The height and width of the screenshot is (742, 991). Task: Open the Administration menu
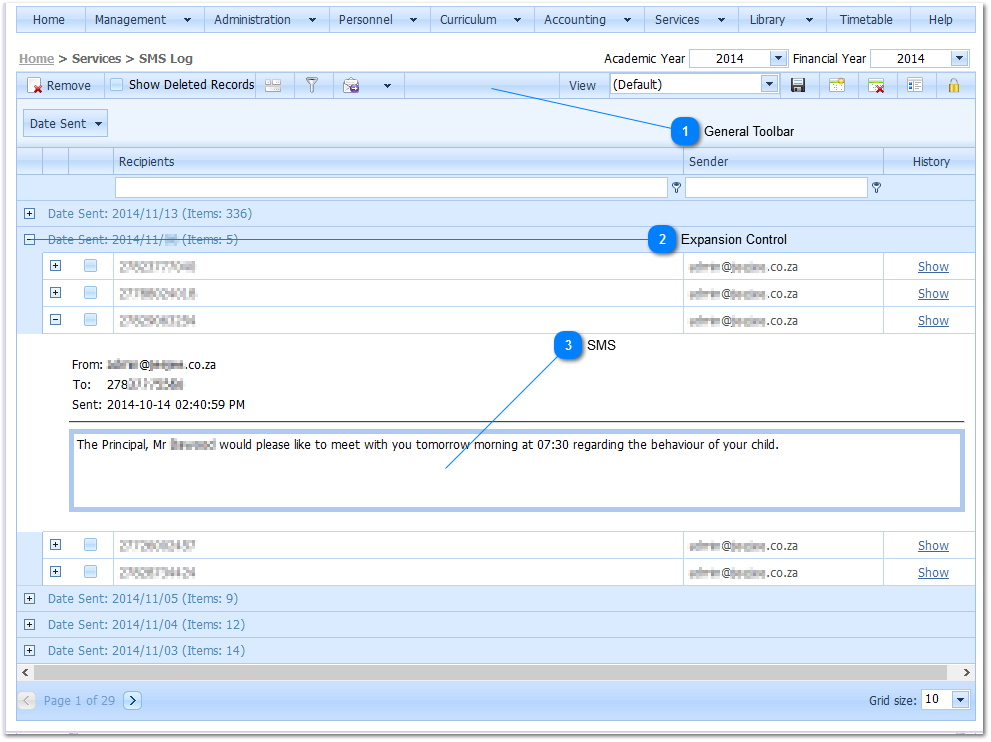point(265,20)
